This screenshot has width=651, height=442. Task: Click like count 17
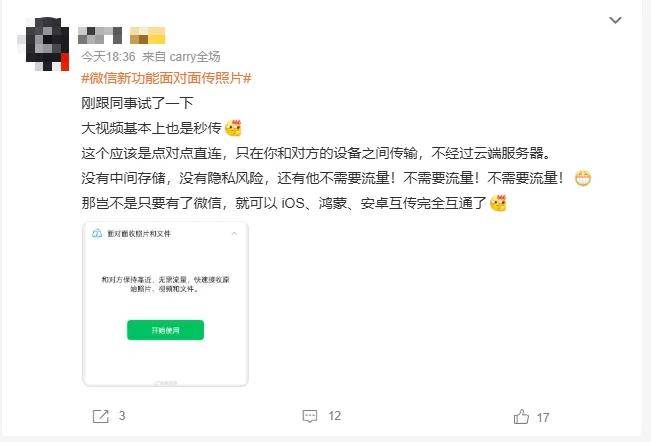[543, 417]
